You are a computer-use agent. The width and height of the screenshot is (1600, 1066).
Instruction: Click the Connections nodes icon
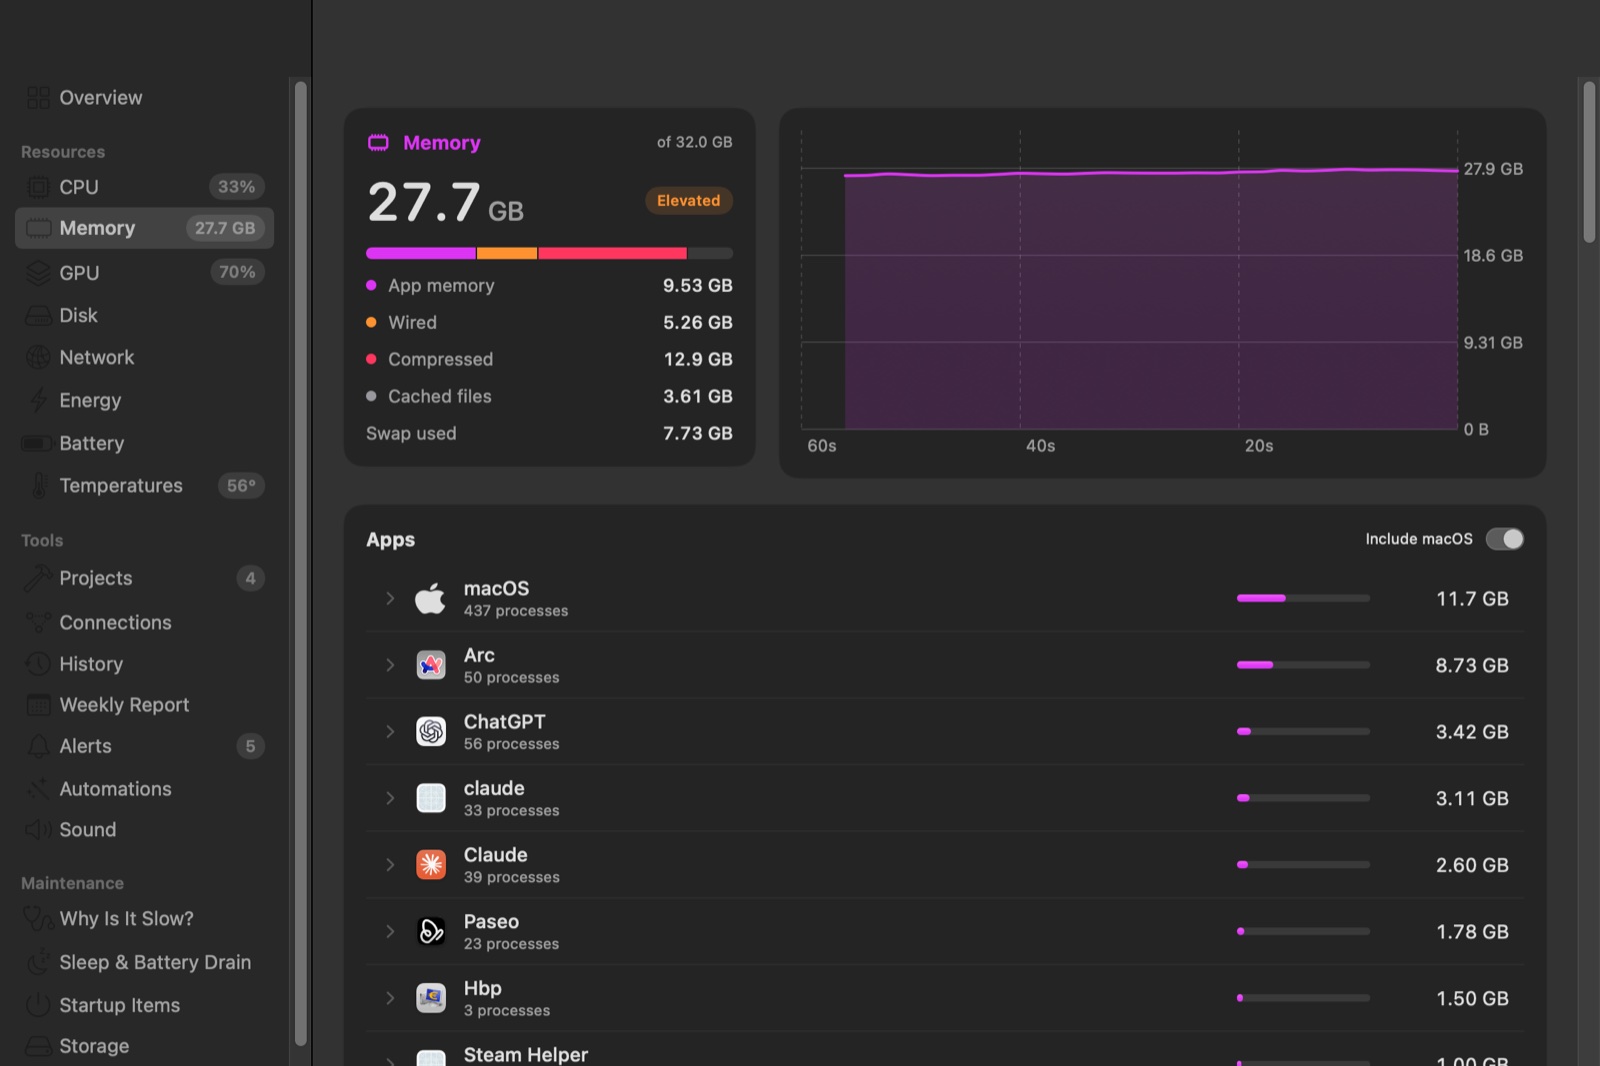[x=38, y=623]
